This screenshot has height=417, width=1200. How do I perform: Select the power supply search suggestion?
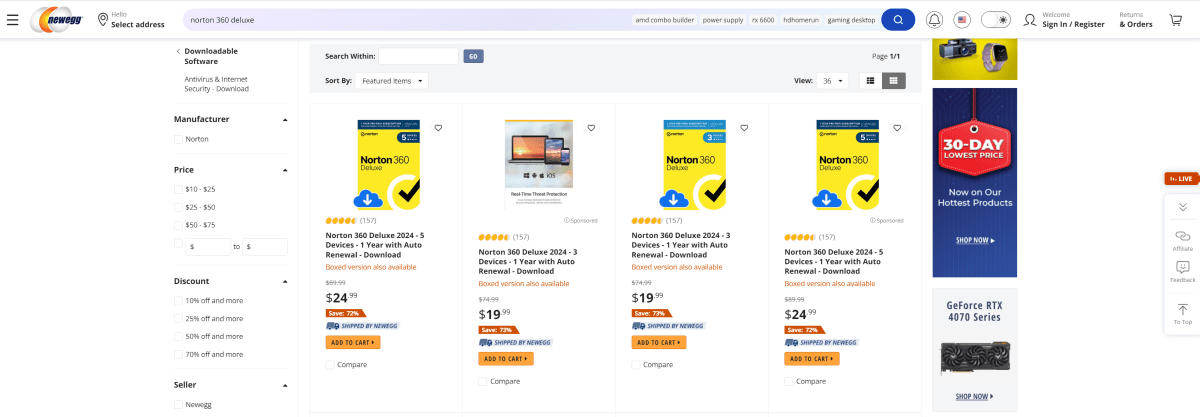click(x=723, y=20)
